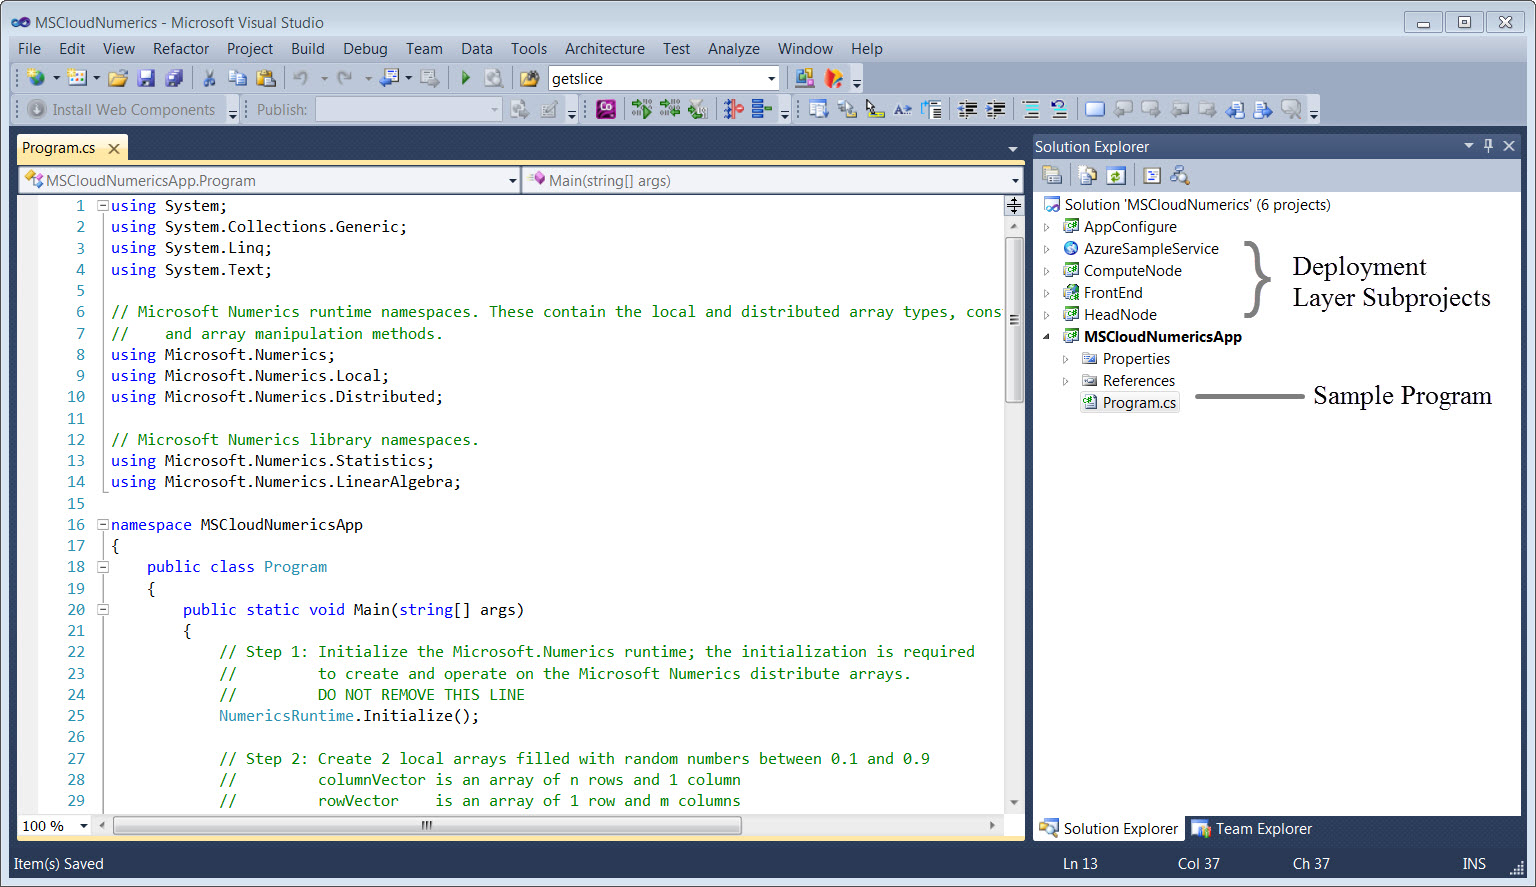Click View Code icon in Solution Explorer

pyautogui.click(x=1152, y=176)
